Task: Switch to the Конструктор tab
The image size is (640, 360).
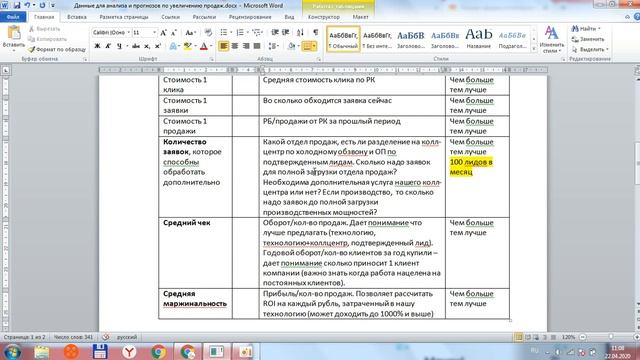Action: (324, 17)
